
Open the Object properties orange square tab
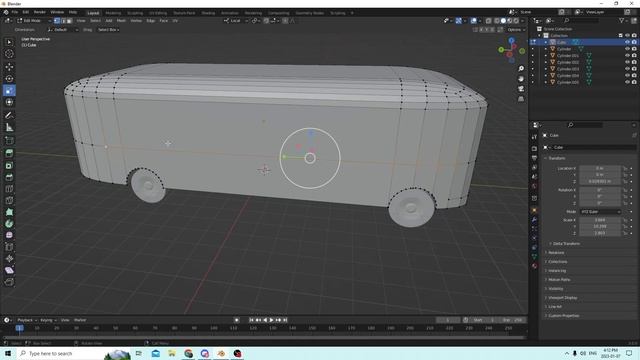pos(534,210)
